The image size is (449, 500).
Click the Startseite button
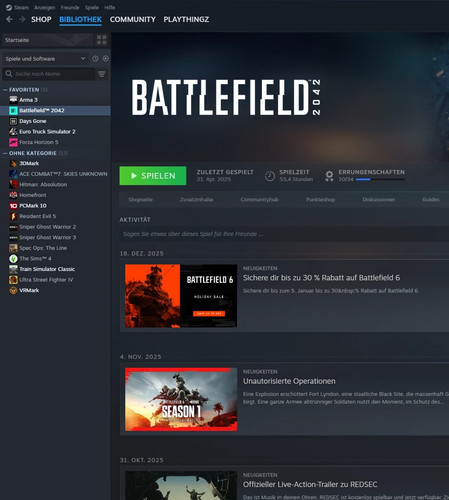pyautogui.click(x=48, y=40)
